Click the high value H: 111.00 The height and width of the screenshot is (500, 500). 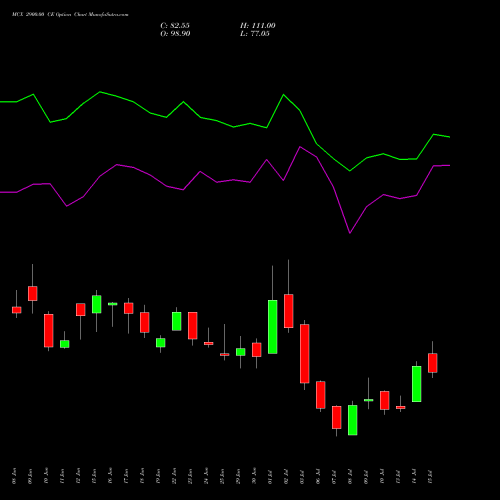click(258, 26)
